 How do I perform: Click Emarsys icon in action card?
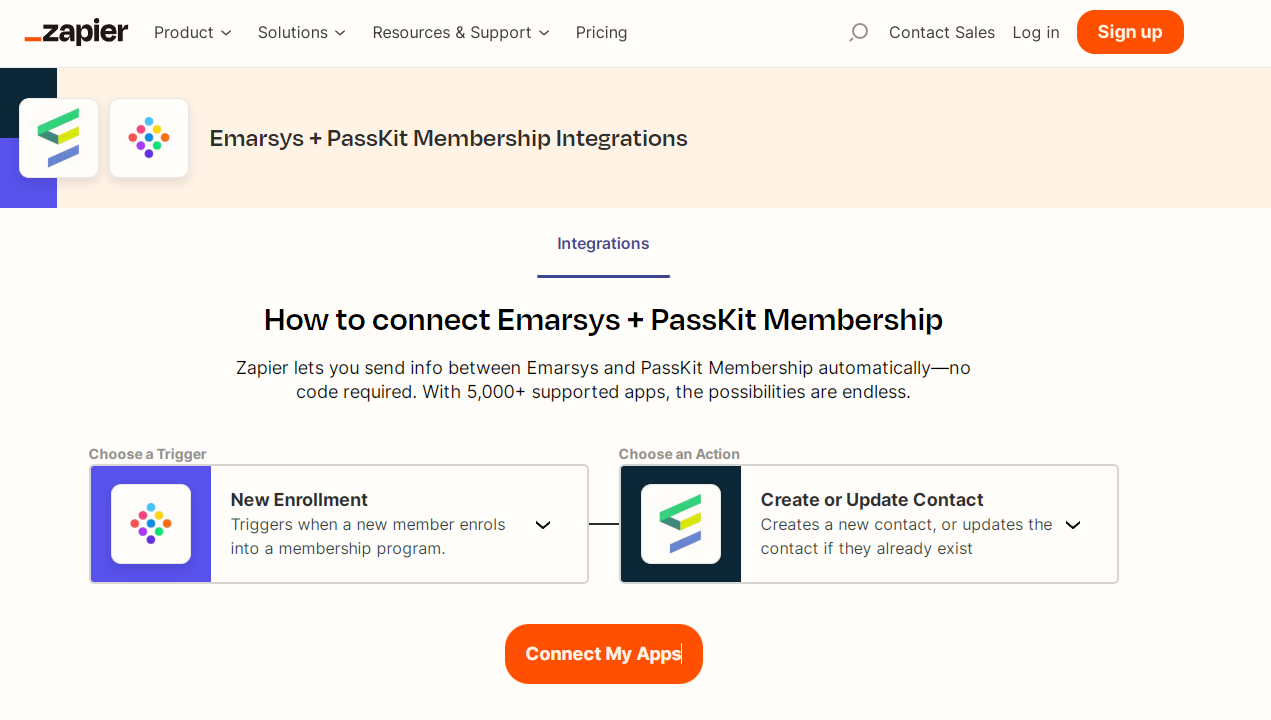tap(681, 524)
